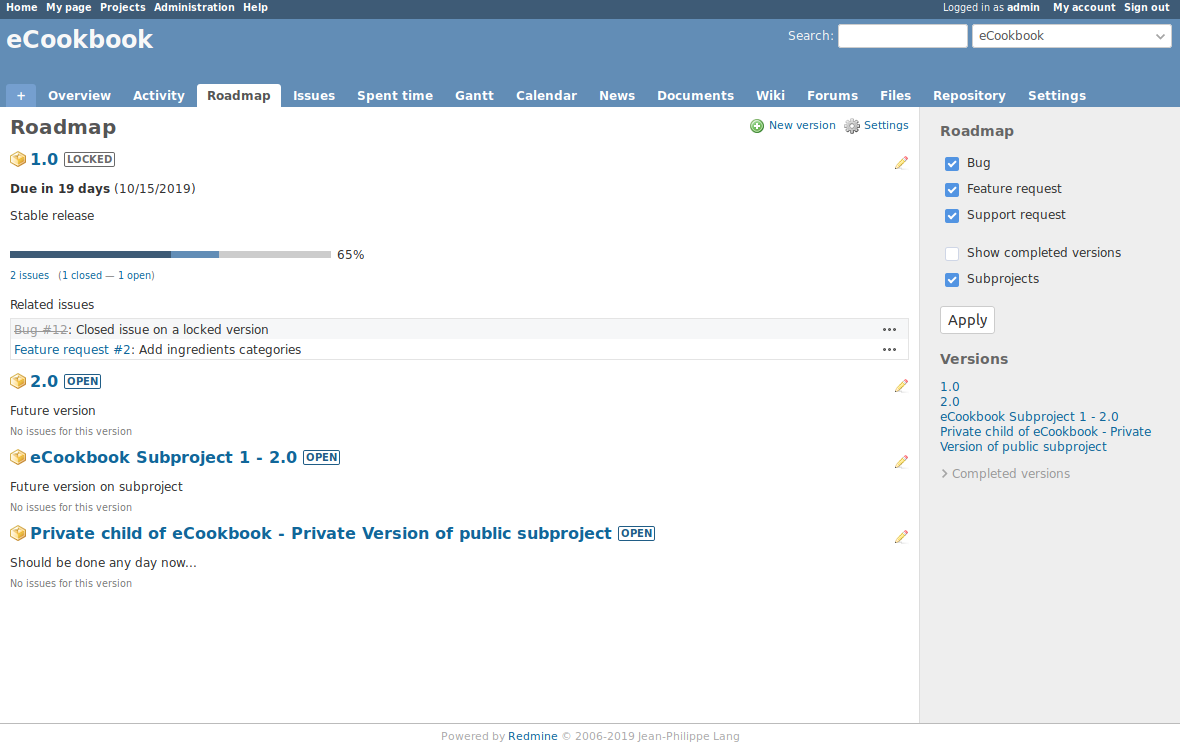Image resolution: width=1180 pixels, height=747 pixels.
Task: Open the News tab
Action: click(x=617, y=96)
